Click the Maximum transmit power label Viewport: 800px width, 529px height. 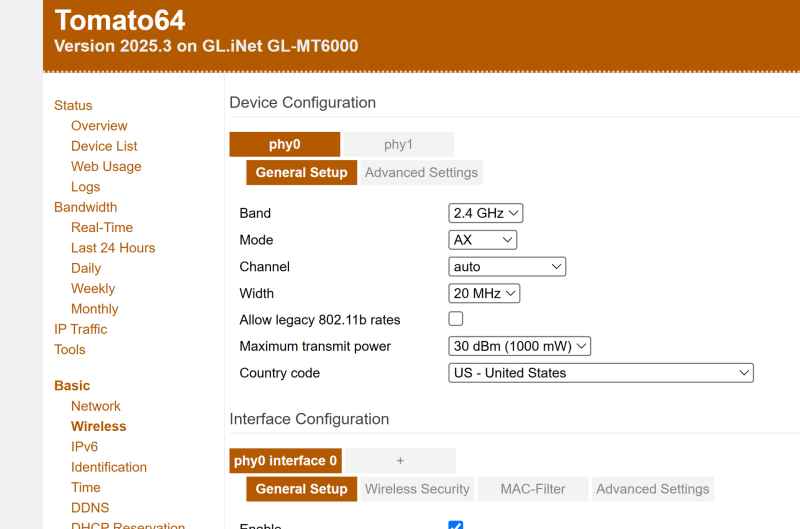click(315, 346)
